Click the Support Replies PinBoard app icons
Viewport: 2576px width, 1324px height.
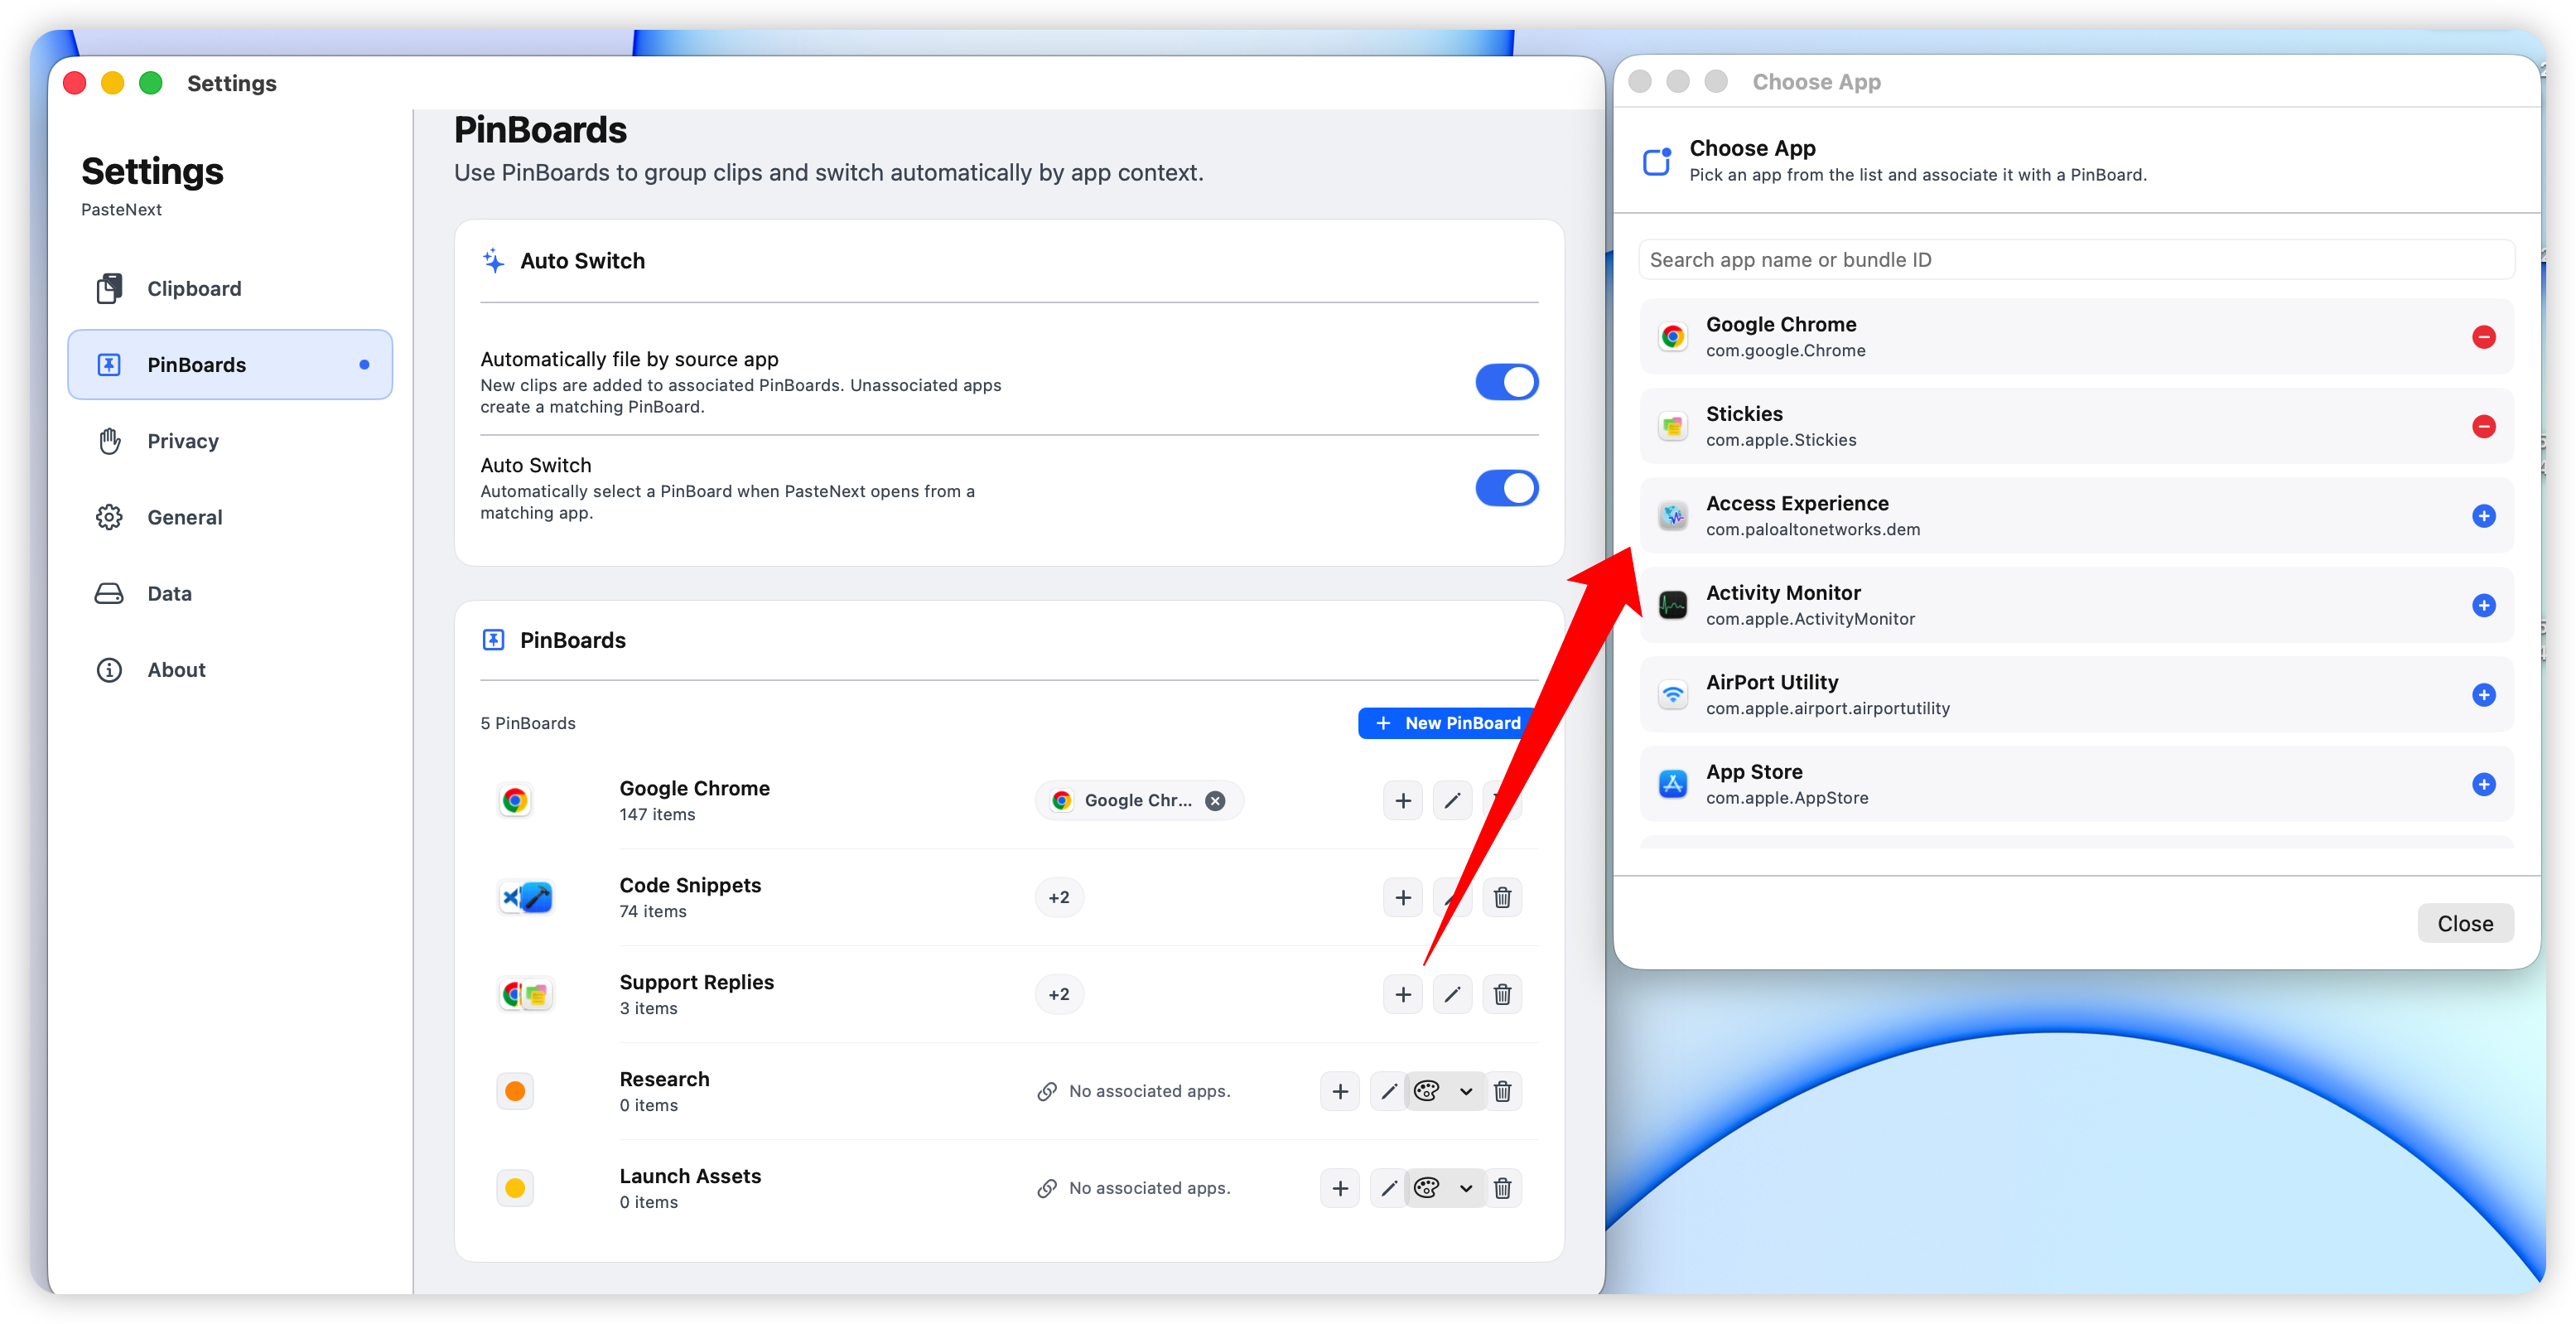526,994
